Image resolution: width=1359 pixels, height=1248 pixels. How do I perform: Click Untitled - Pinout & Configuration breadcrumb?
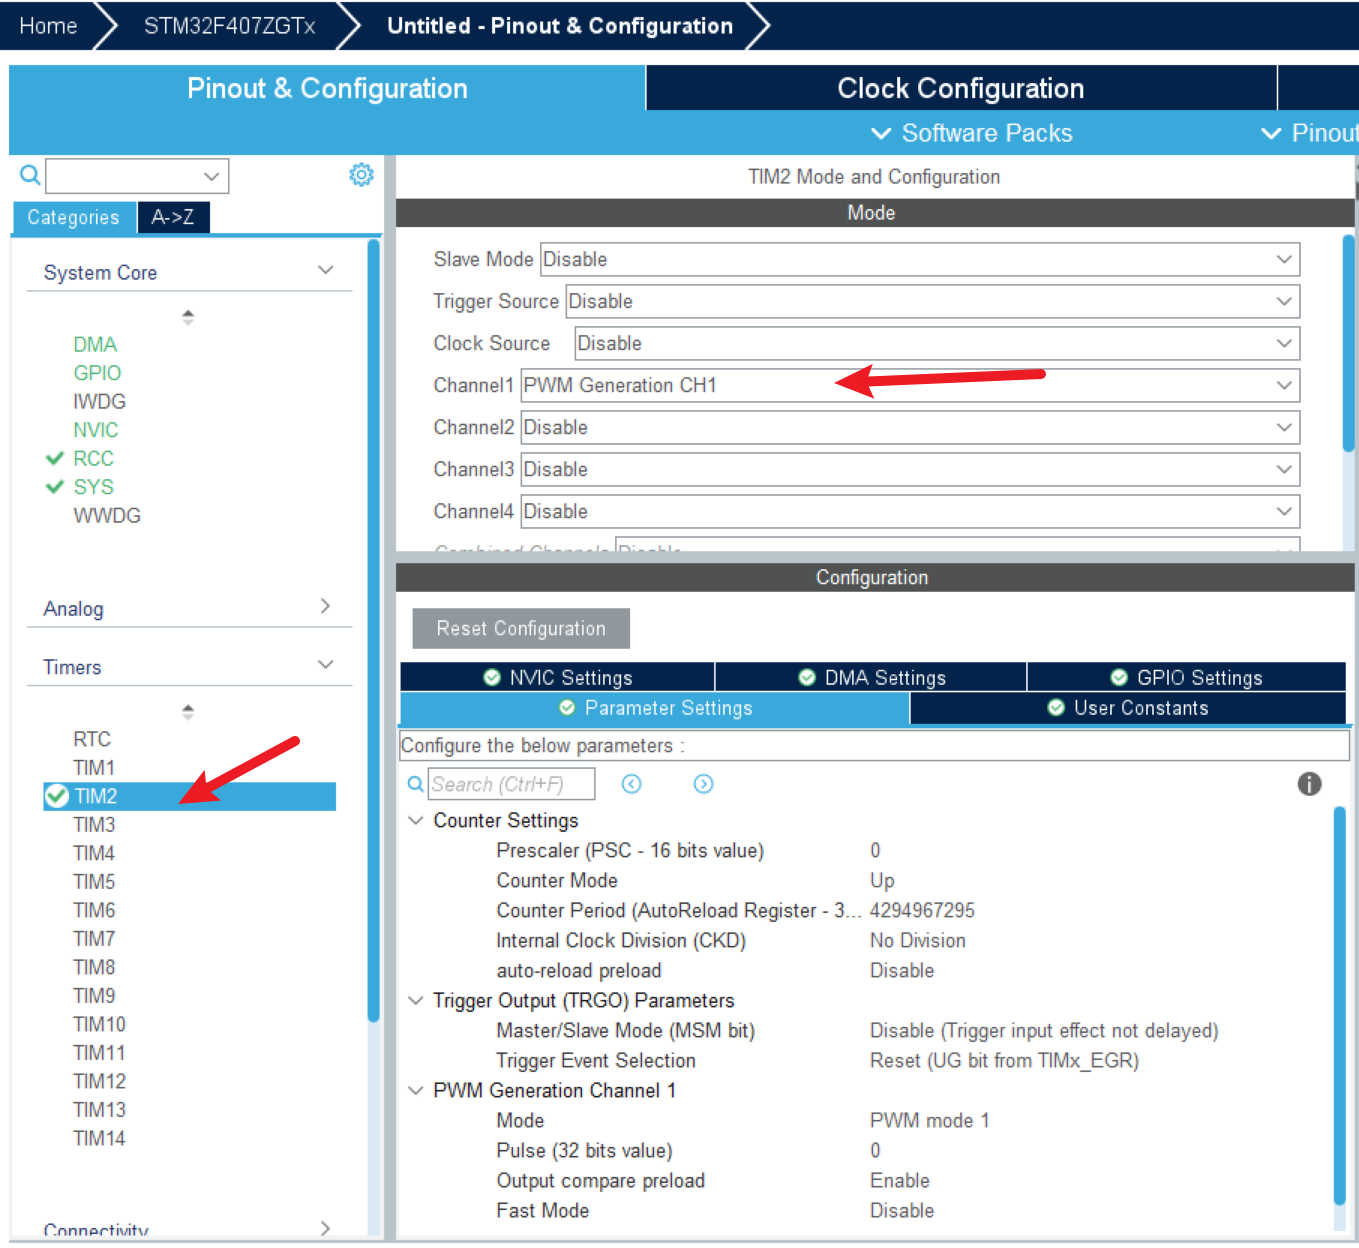click(560, 26)
